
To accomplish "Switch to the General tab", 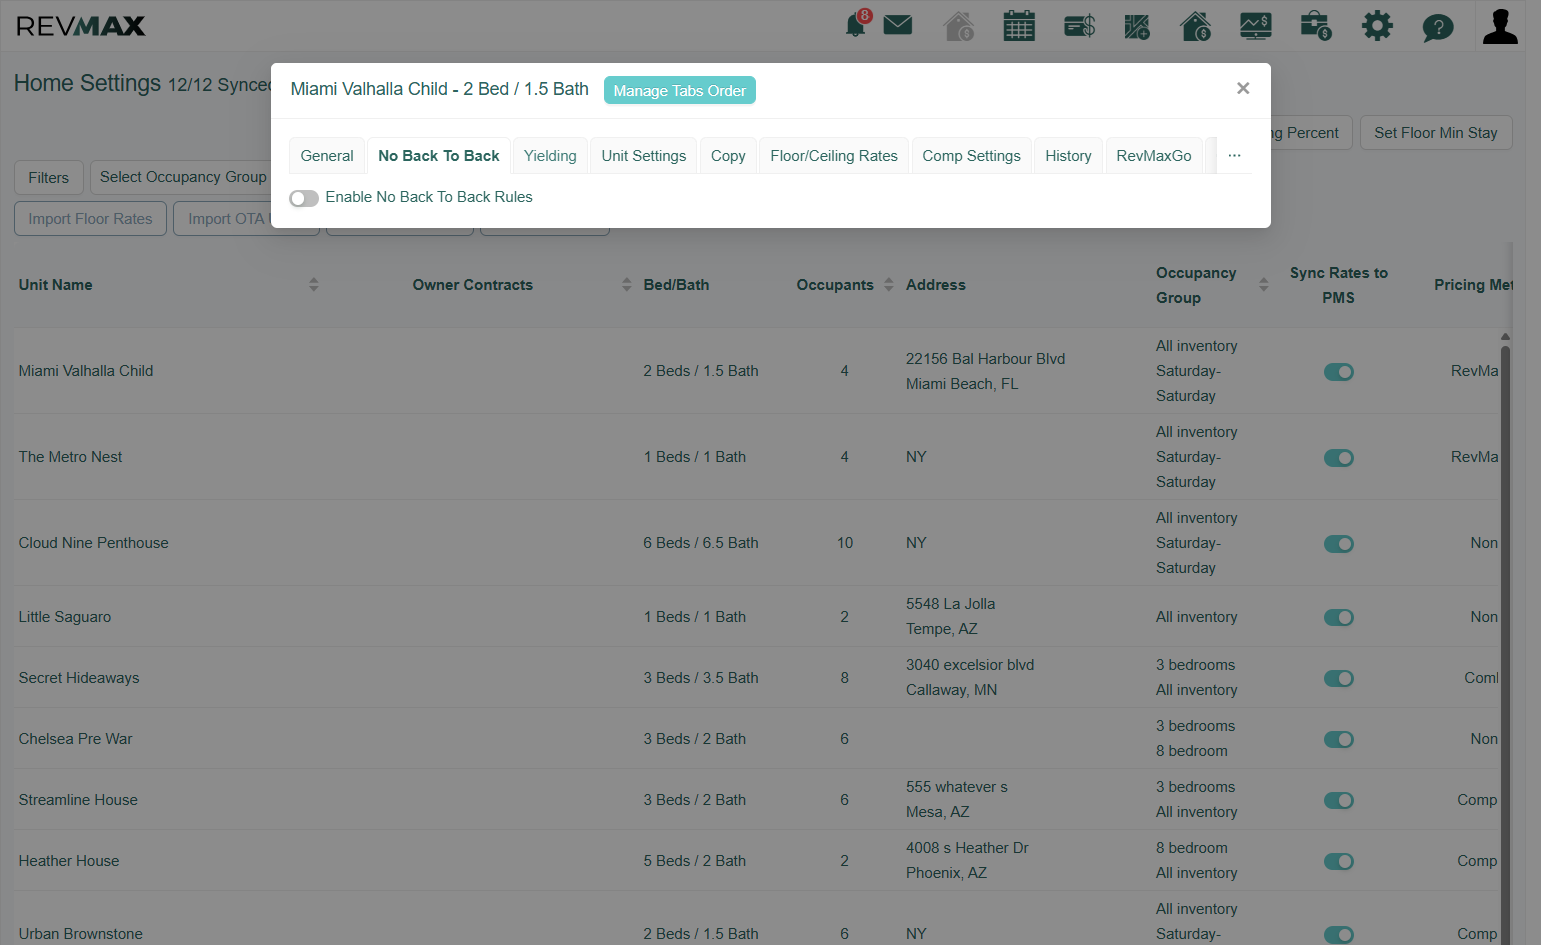I will coord(327,156).
